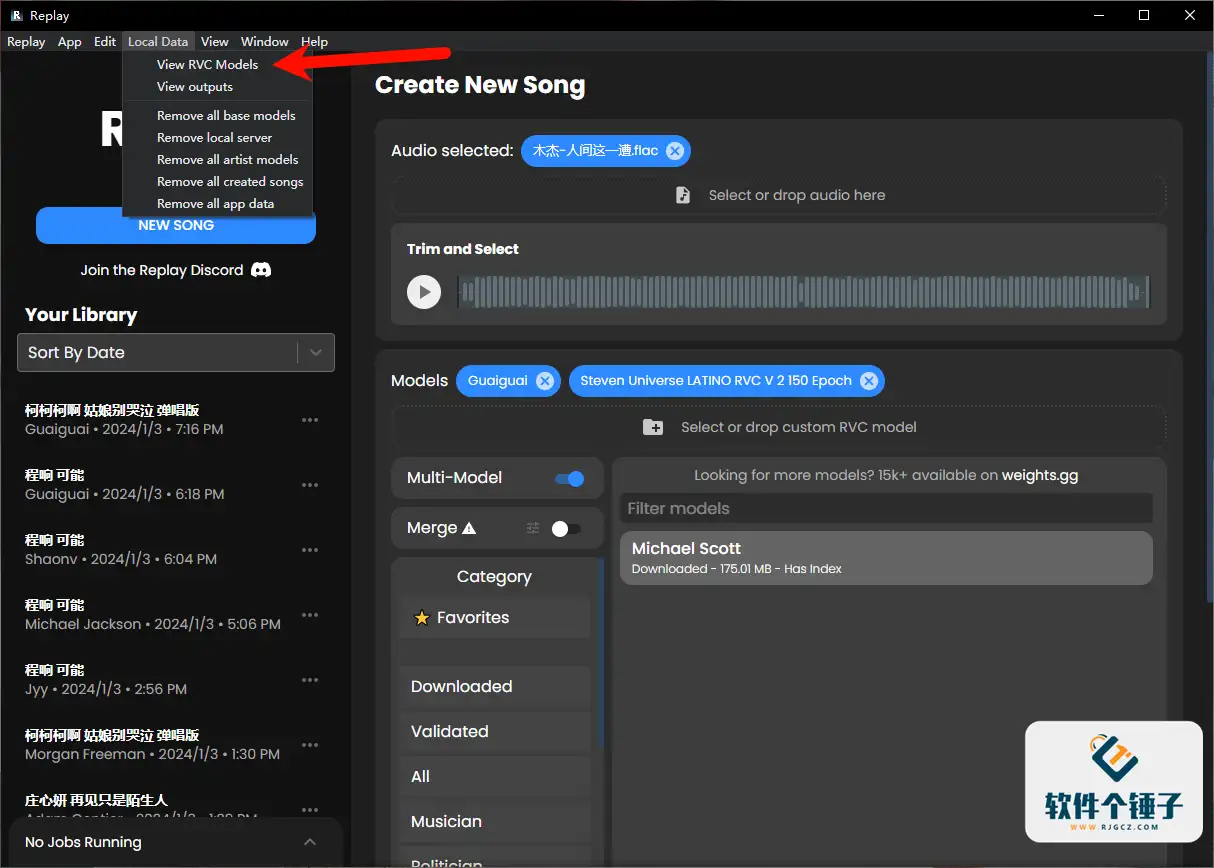Click Select or drop audio here area
The width and height of the screenshot is (1214, 868).
pyautogui.click(x=779, y=195)
